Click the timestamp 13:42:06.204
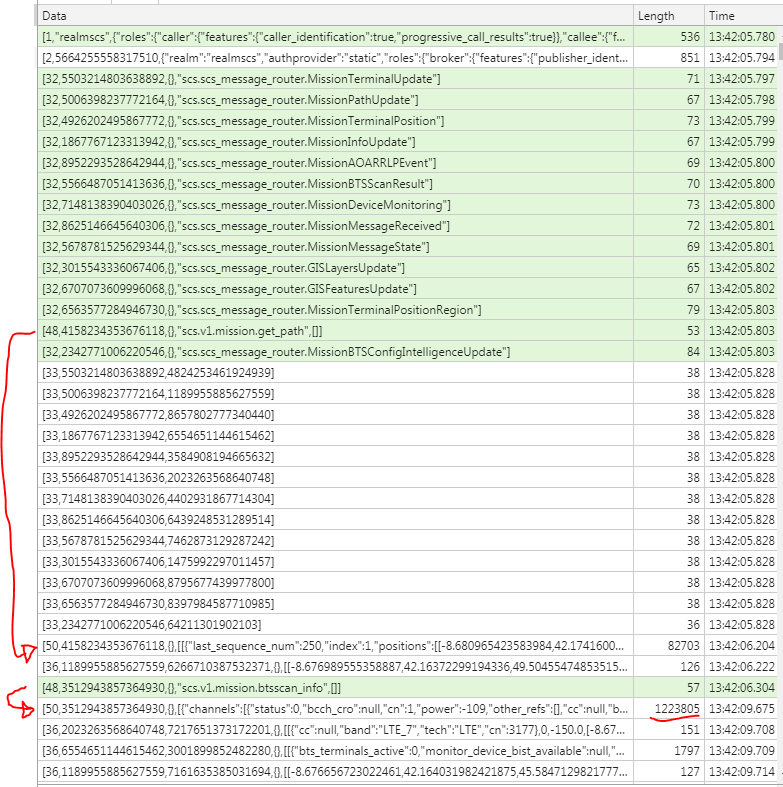The image size is (783, 787). point(742,646)
